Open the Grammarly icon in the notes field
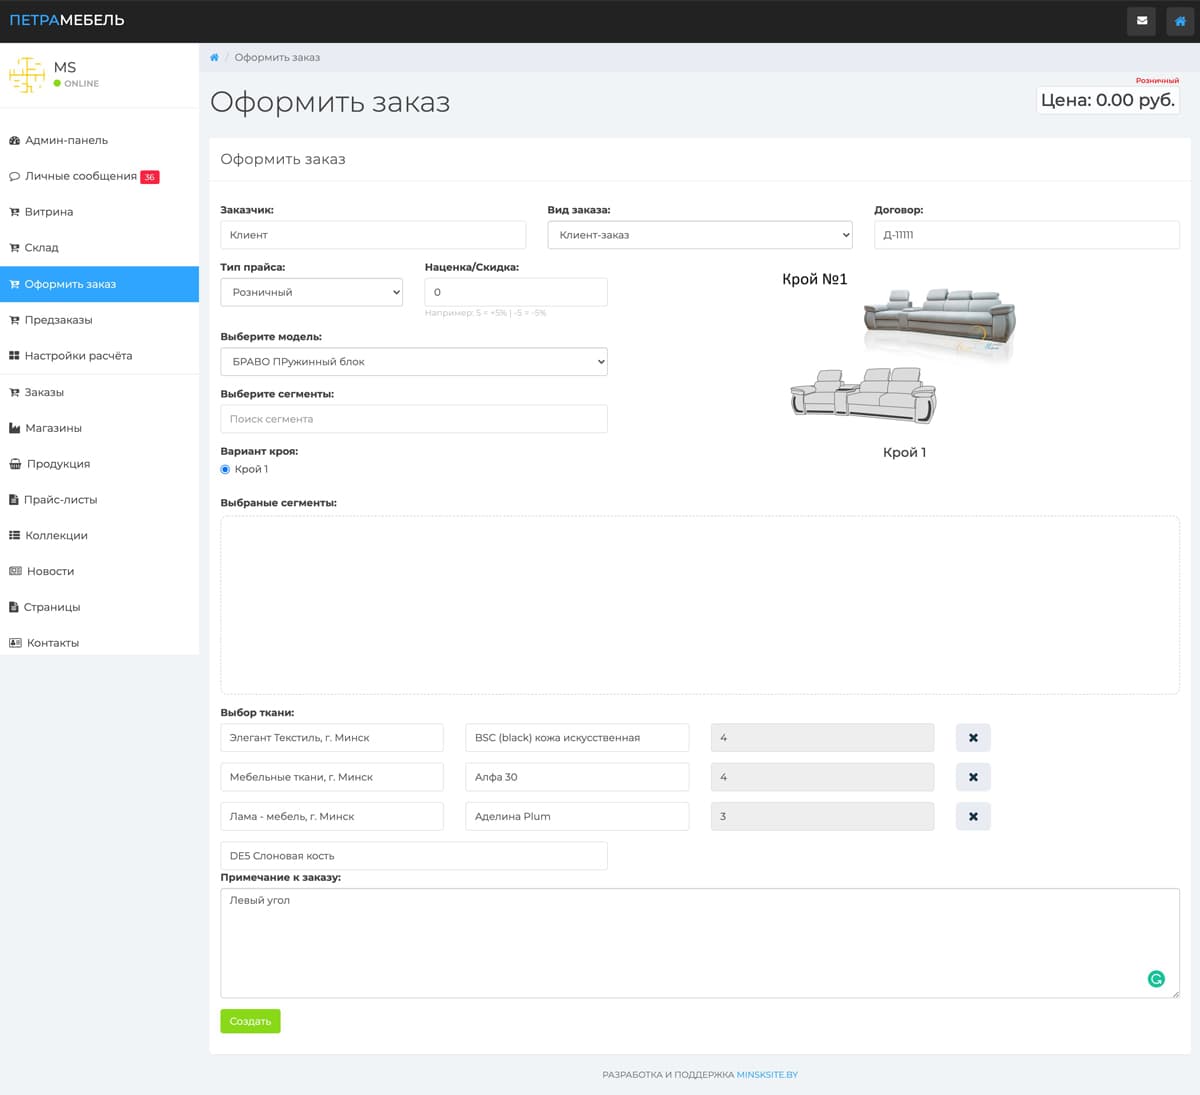Viewport: 1200px width, 1095px height. point(1157,978)
